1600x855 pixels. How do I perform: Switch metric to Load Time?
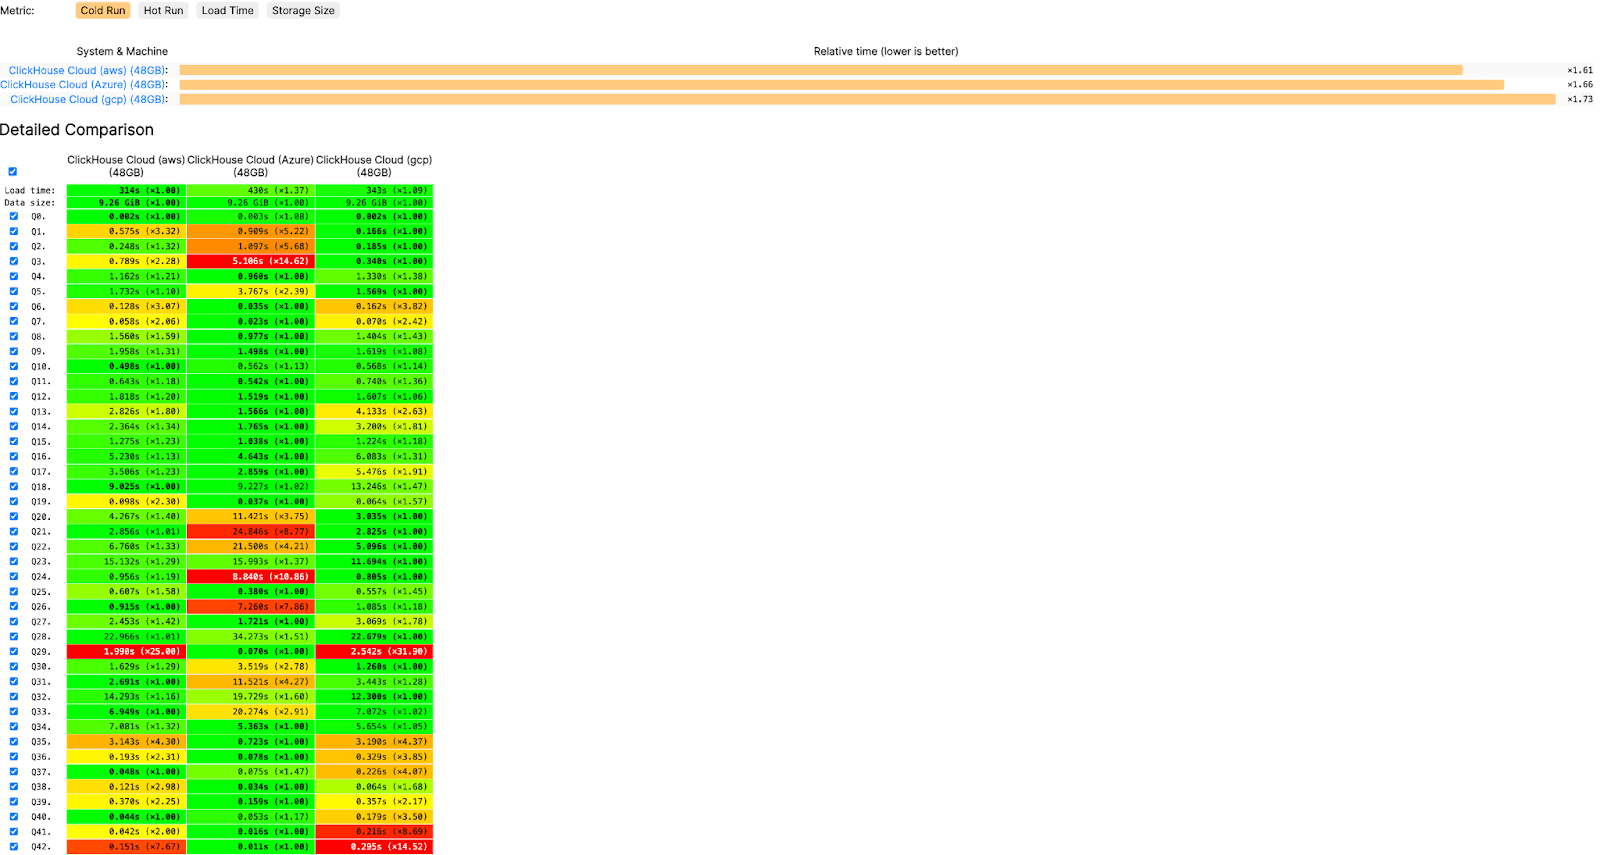click(x=227, y=11)
